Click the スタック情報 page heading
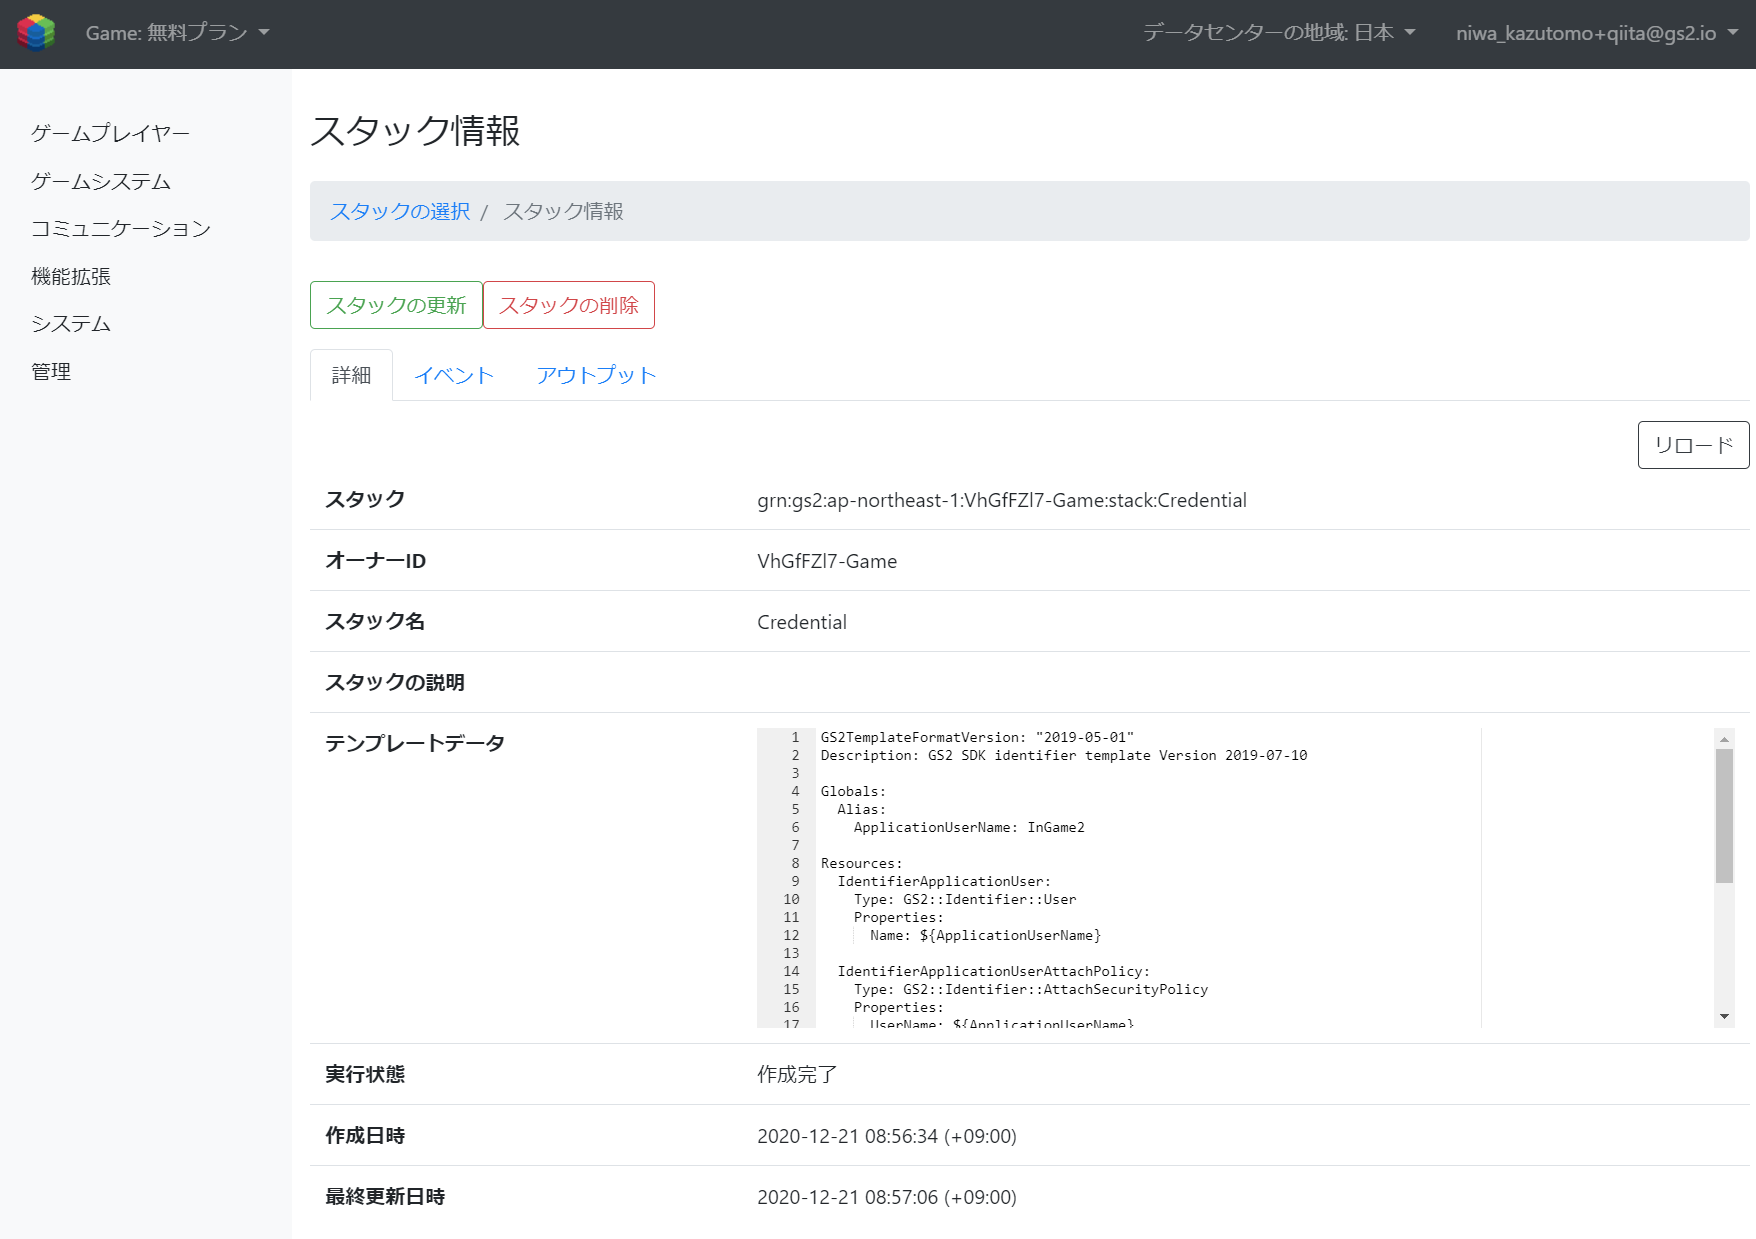 415,131
